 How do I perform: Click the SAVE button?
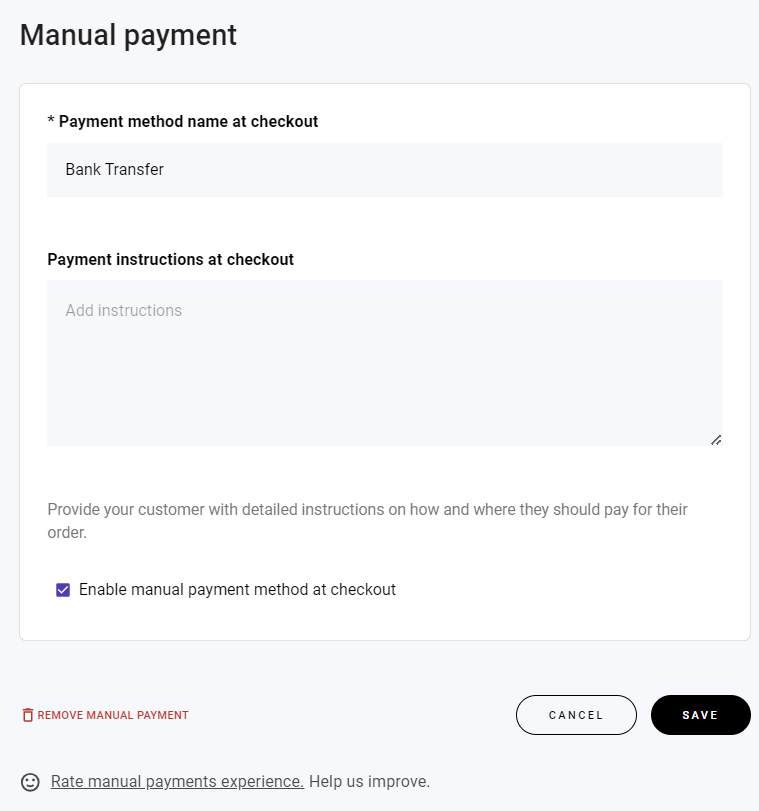pyautogui.click(x=700, y=715)
